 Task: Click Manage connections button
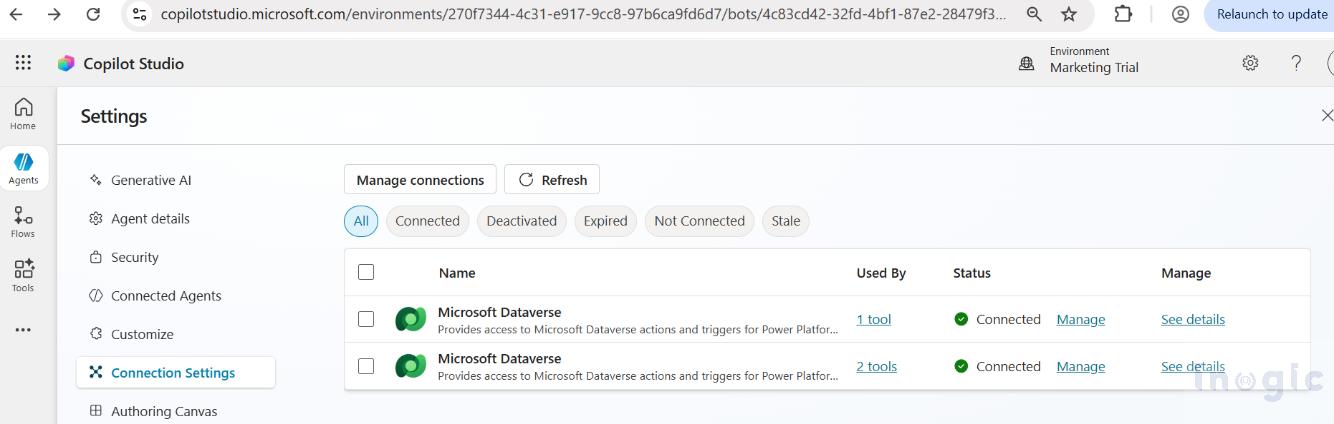(x=420, y=180)
